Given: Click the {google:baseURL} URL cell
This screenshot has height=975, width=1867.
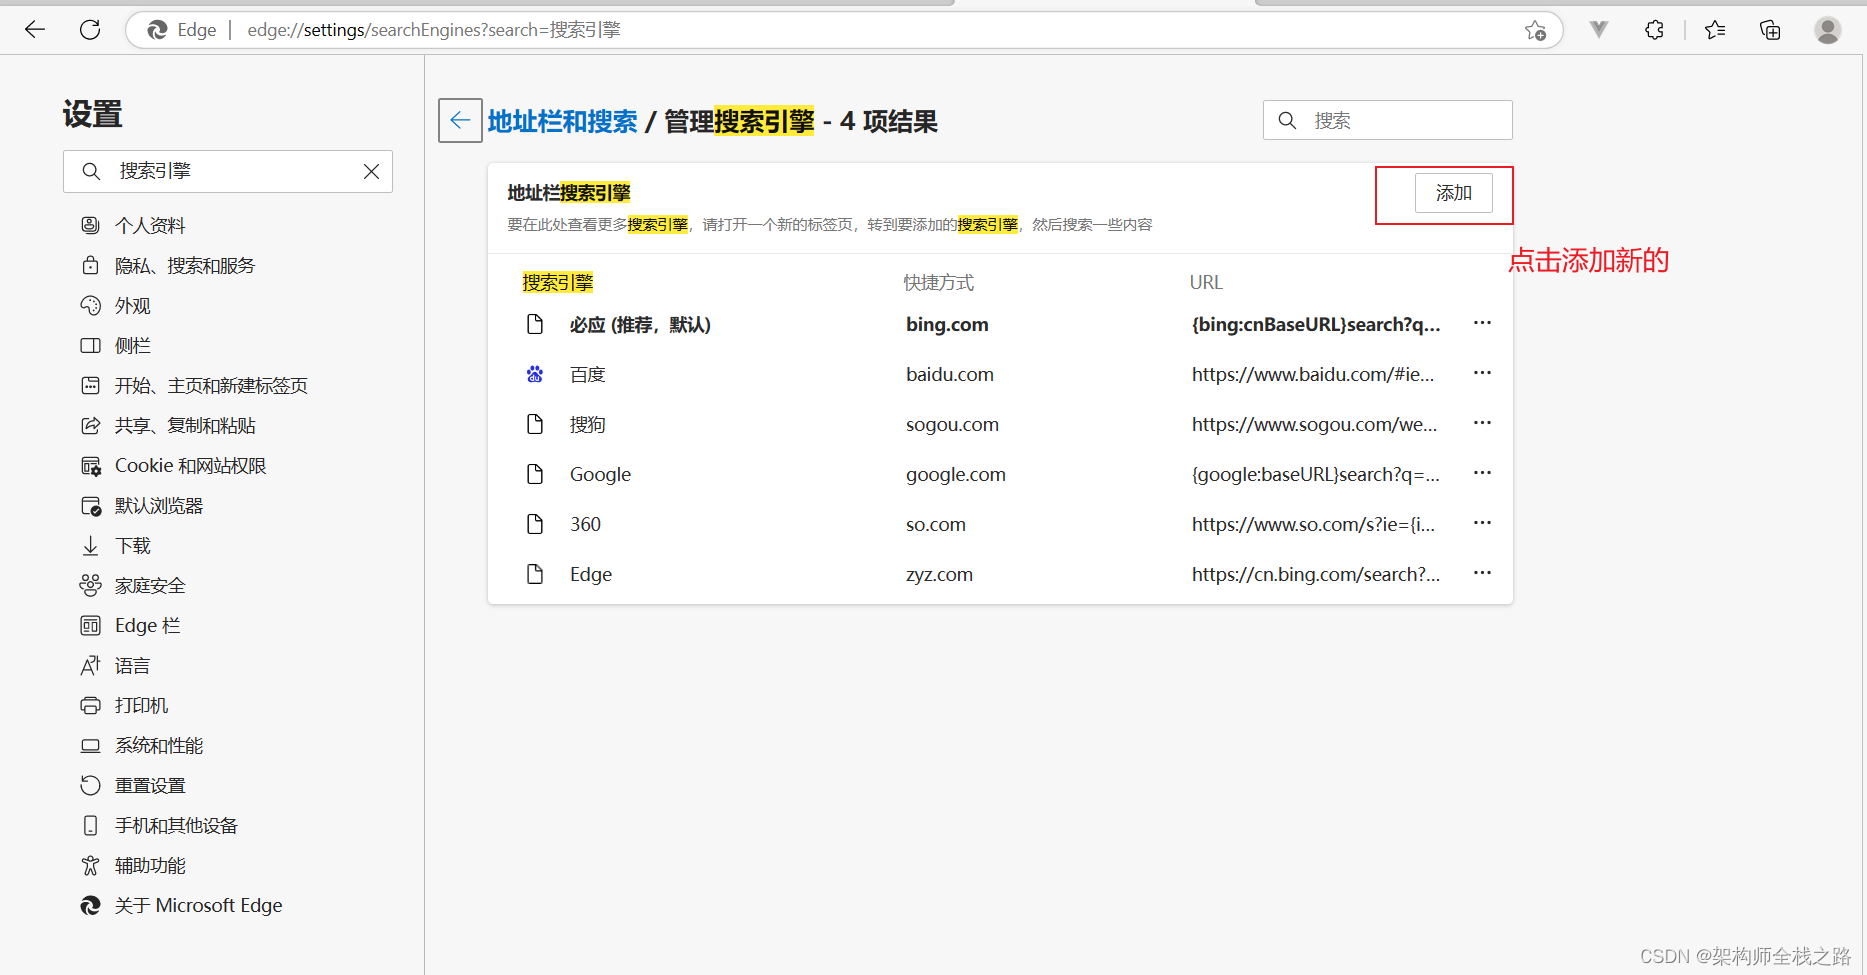Looking at the screenshot, I should (1316, 474).
